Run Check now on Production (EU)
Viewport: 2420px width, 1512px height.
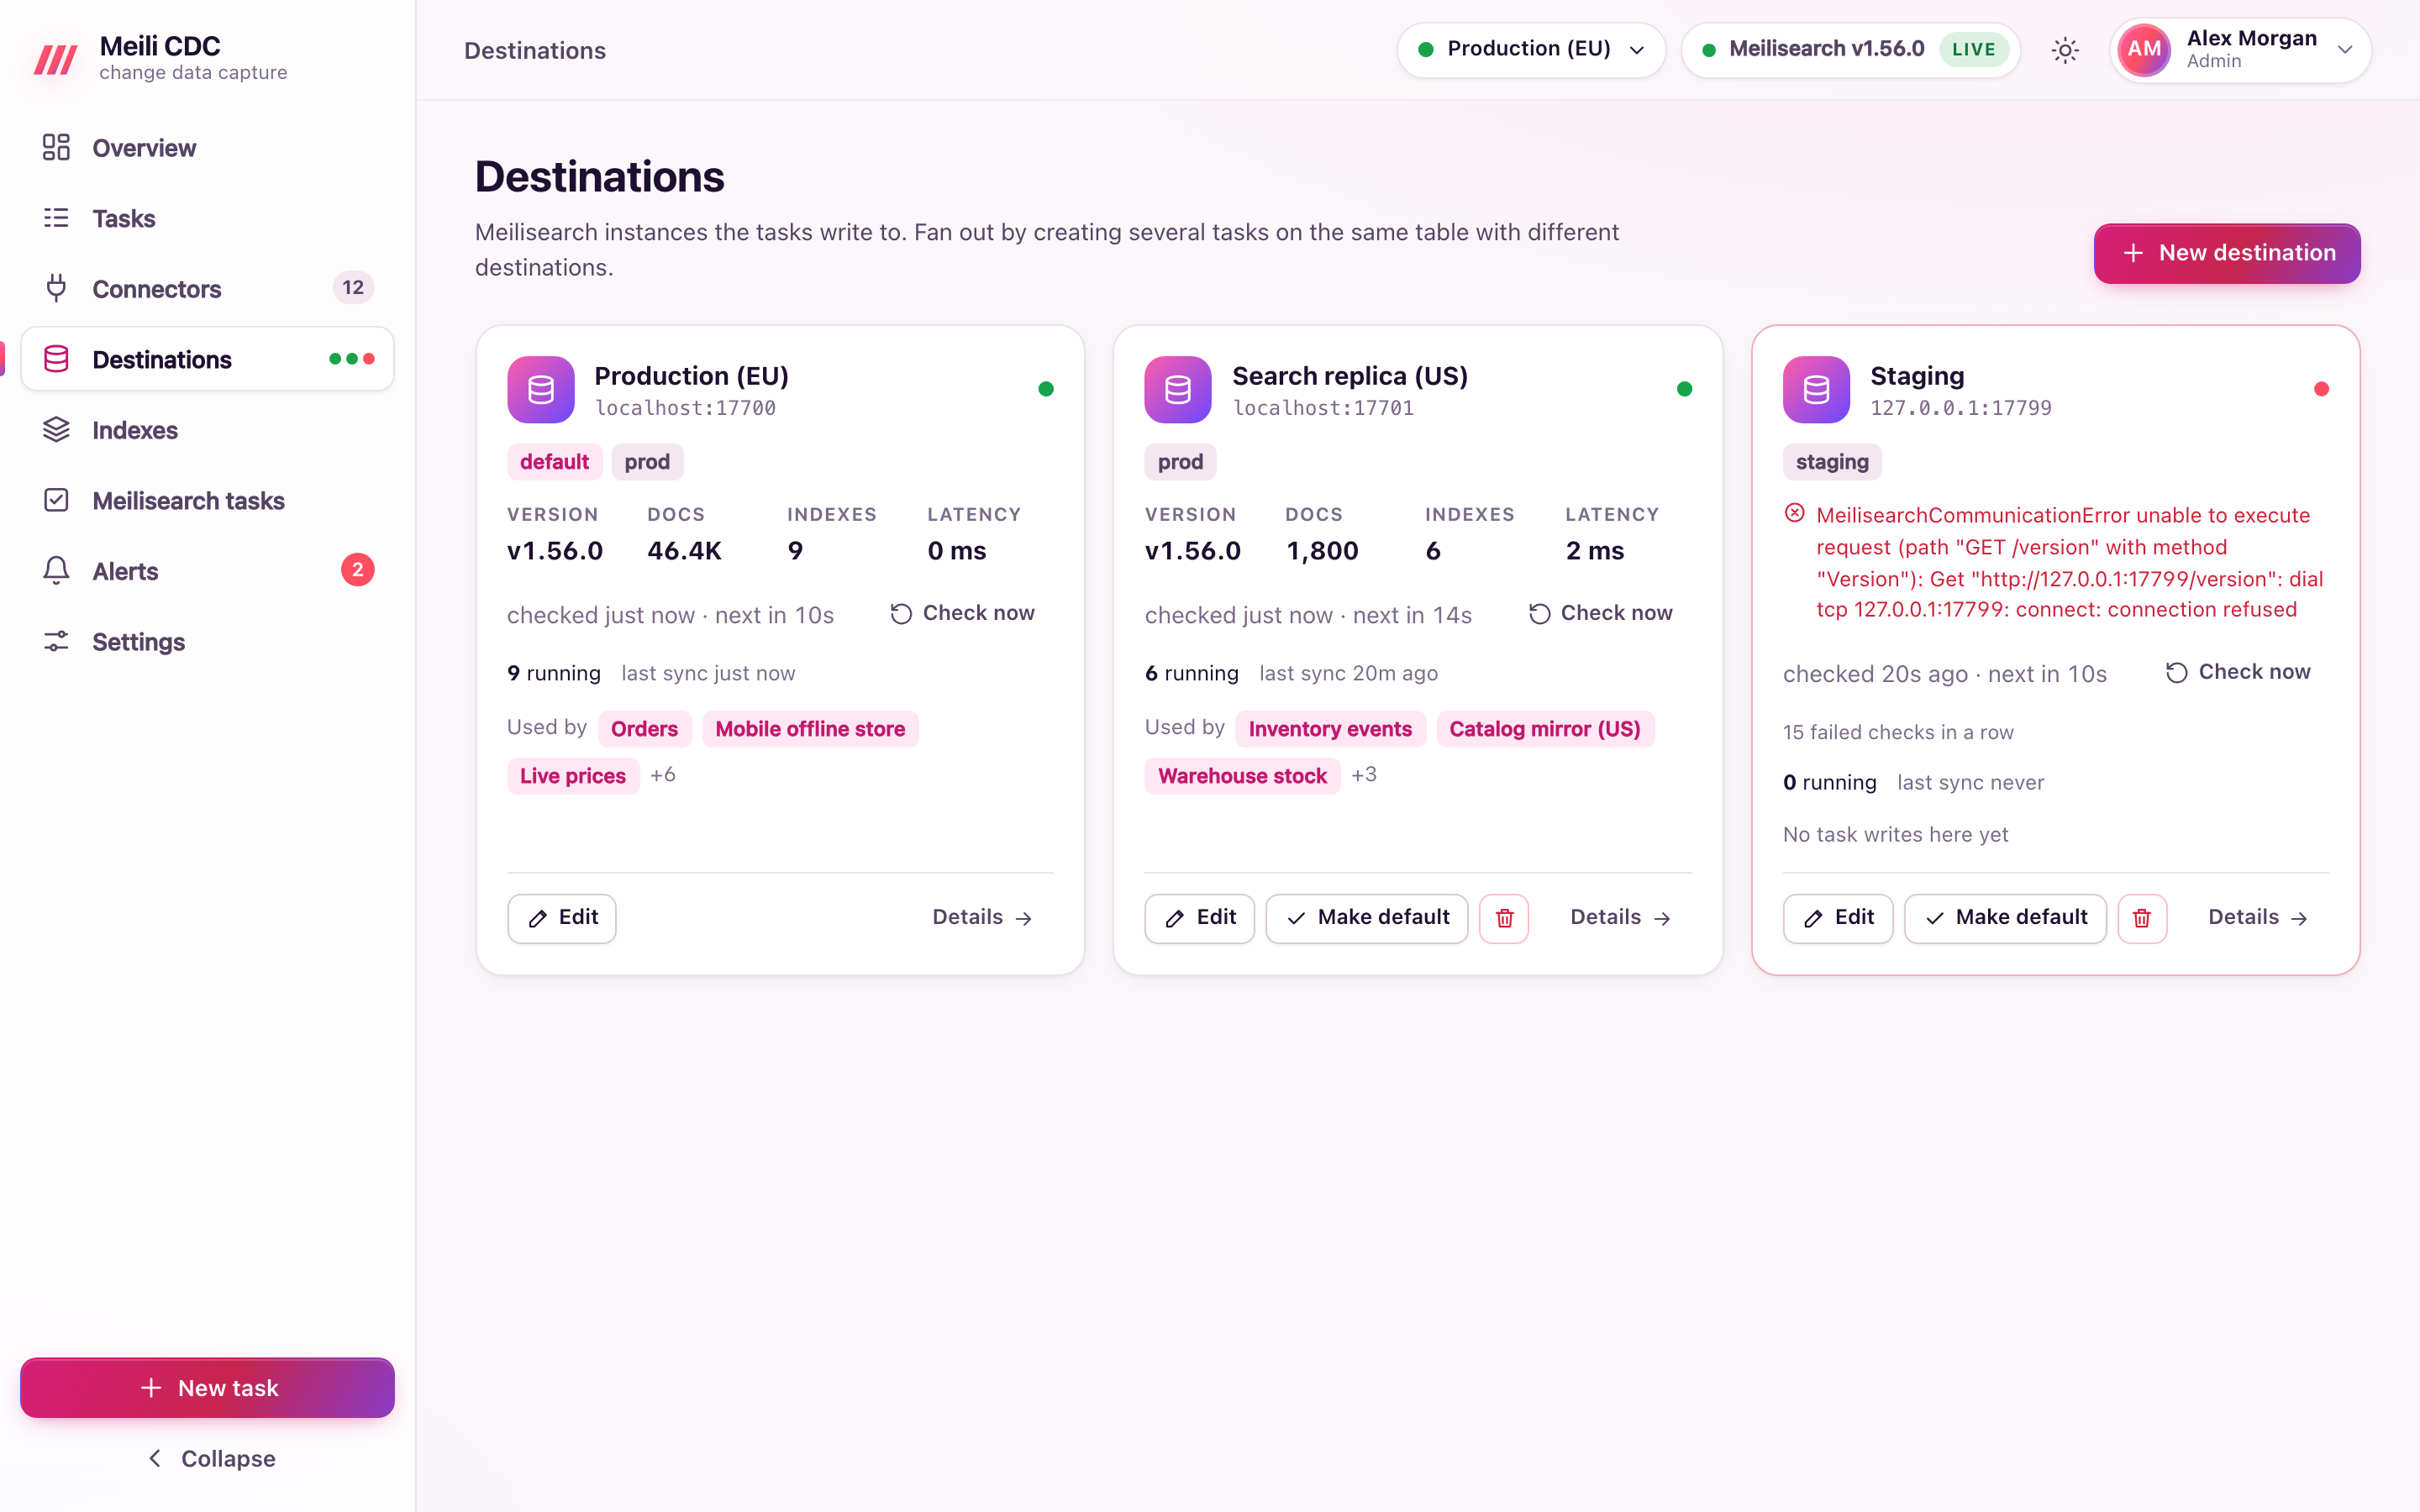click(962, 613)
